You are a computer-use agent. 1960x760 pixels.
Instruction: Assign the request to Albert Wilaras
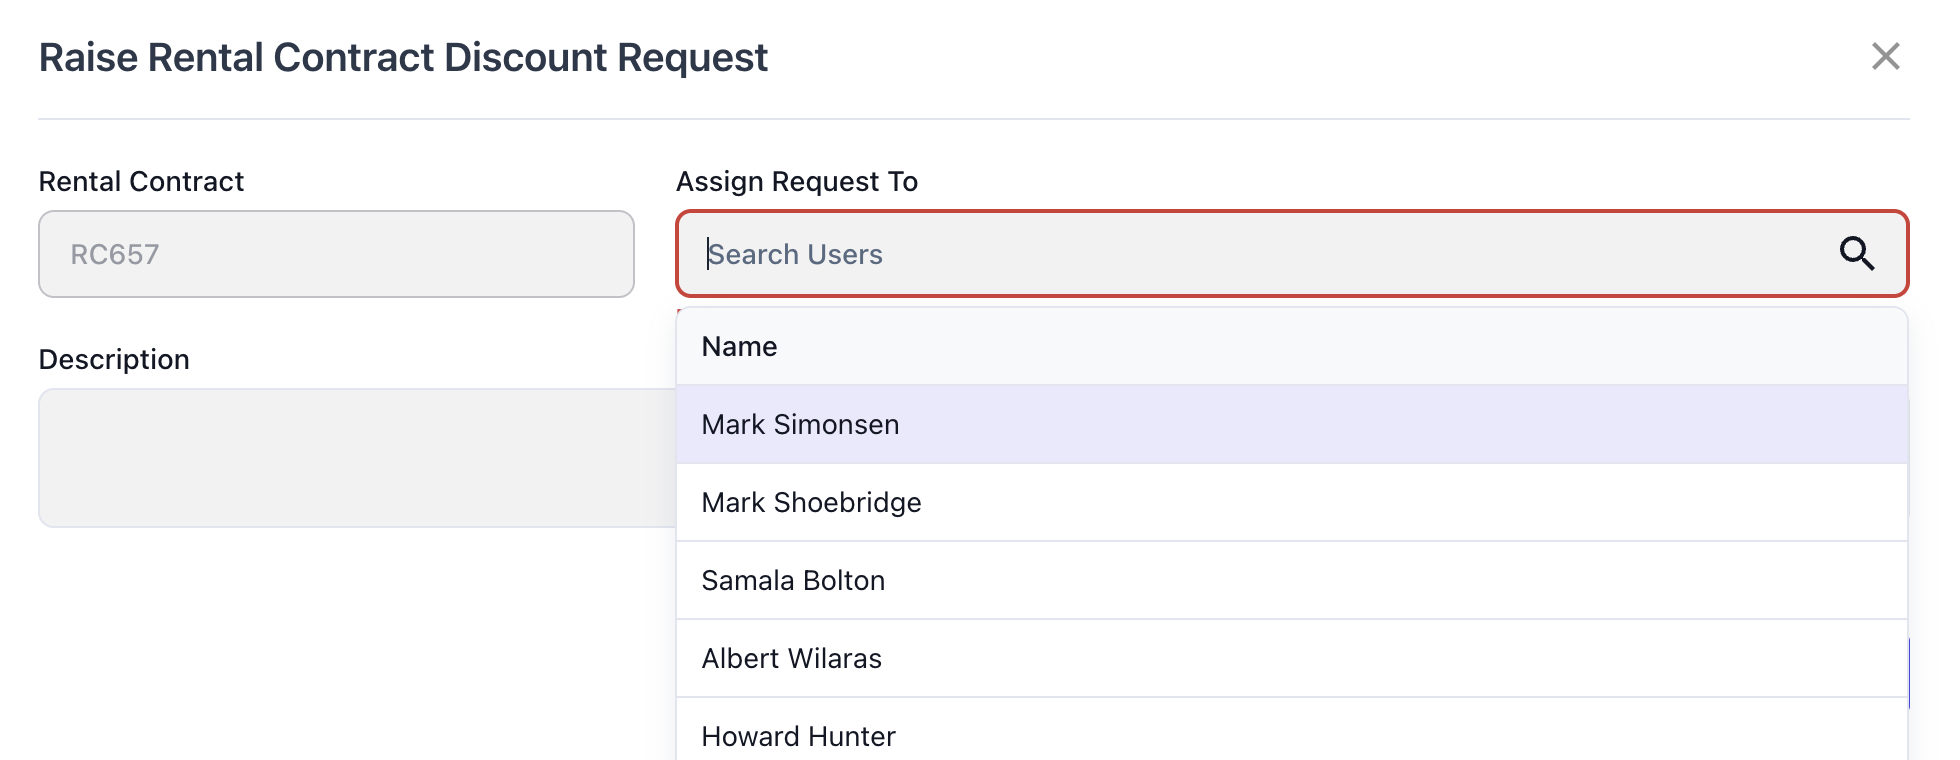tap(791, 659)
